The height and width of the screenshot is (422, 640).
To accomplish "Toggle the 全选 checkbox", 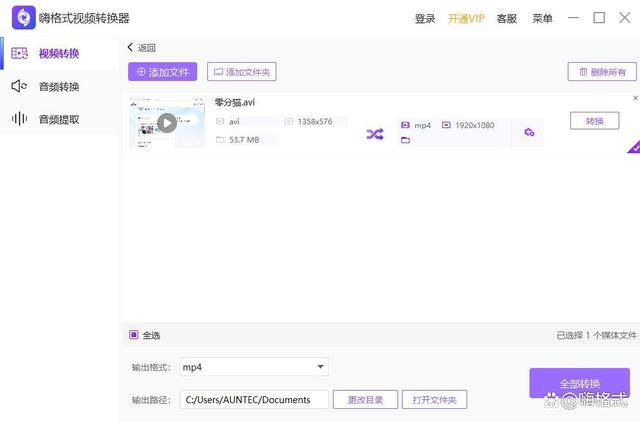I will tap(133, 335).
